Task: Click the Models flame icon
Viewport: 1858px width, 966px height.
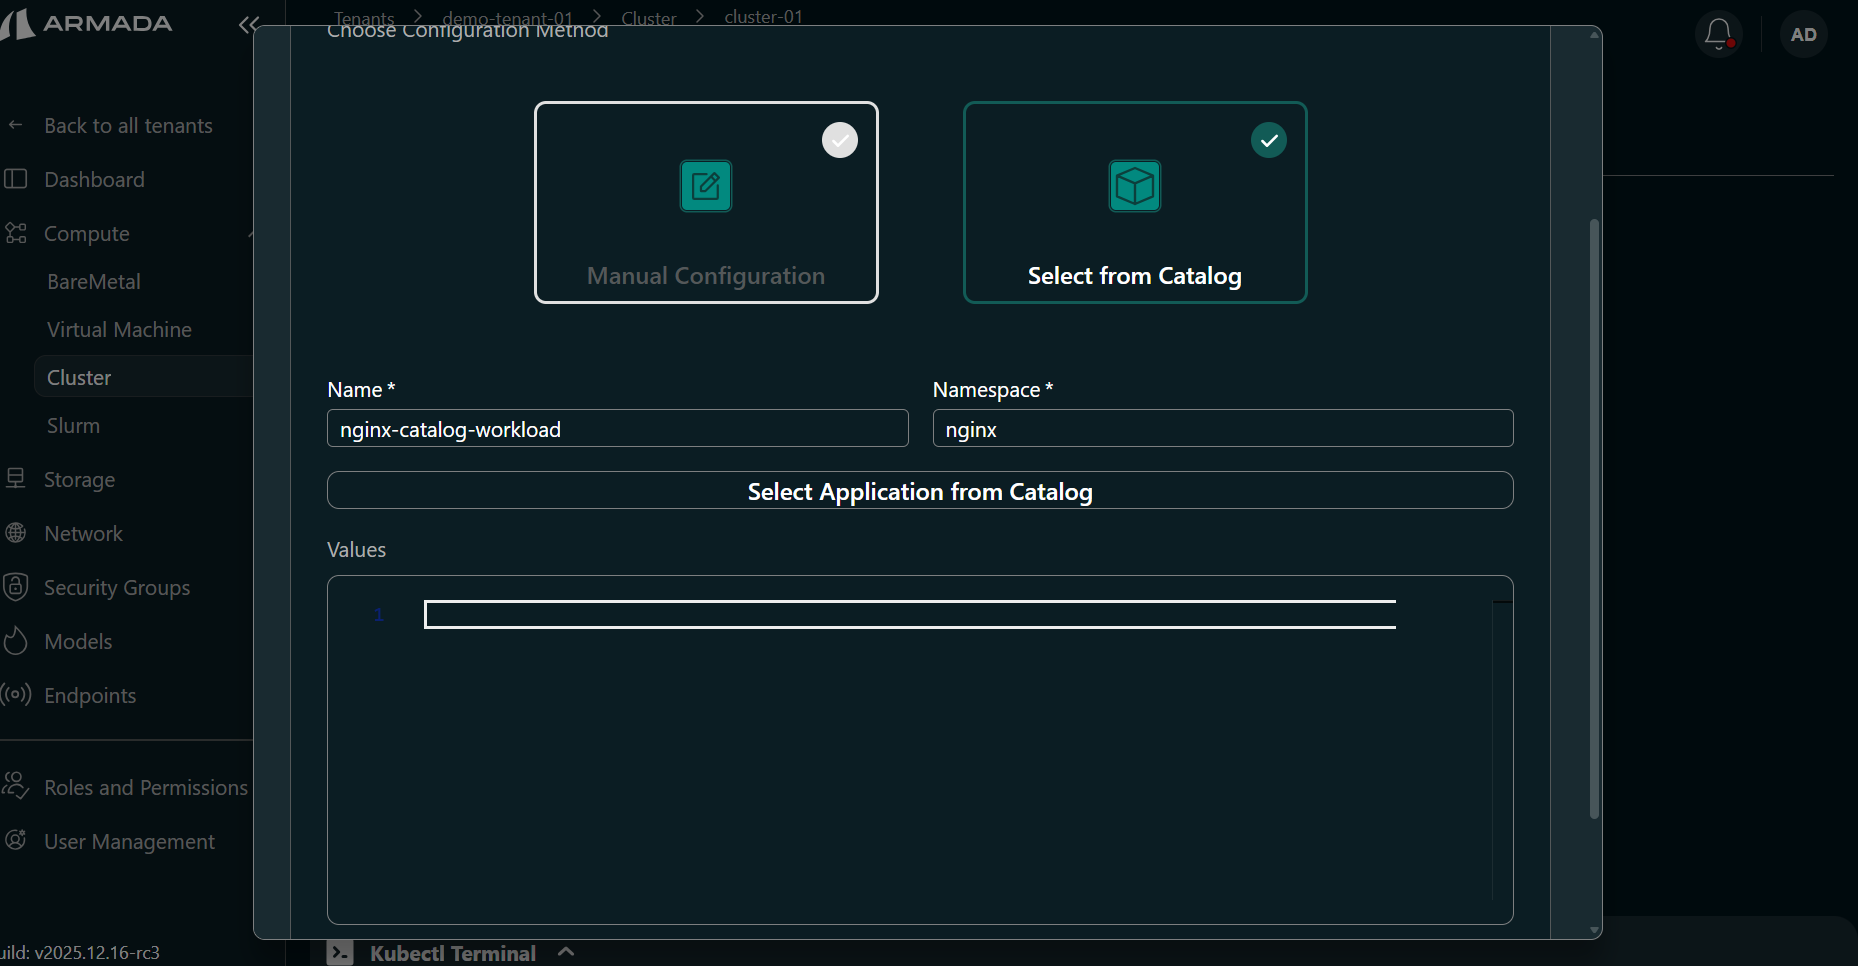Action: pyautogui.click(x=16, y=641)
